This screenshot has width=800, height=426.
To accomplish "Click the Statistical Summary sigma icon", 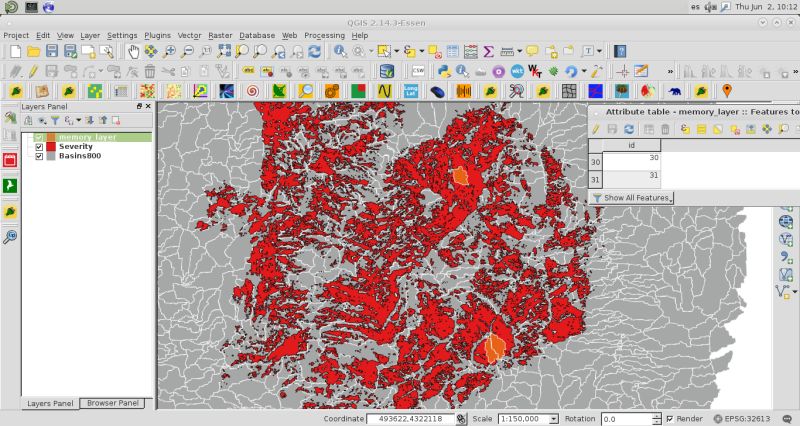I will [x=488, y=51].
